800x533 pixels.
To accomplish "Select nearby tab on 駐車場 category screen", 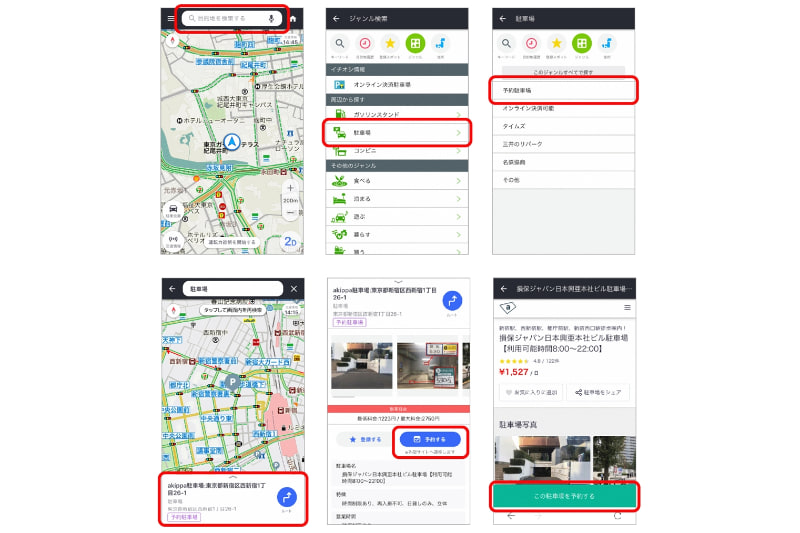I will coord(607,44).
